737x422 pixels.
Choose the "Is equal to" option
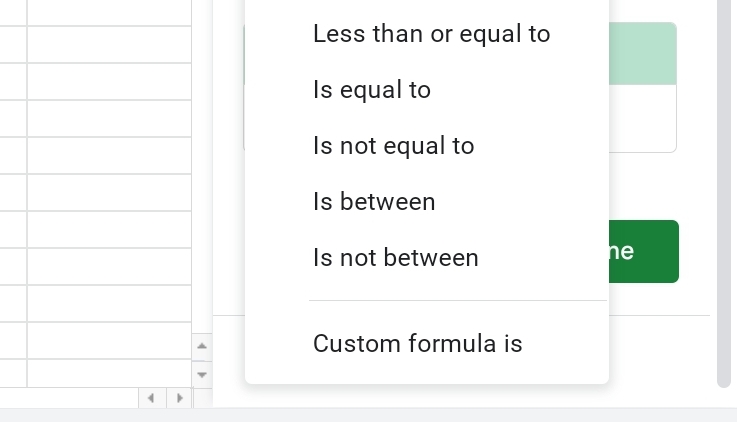(x=371, y=90)
